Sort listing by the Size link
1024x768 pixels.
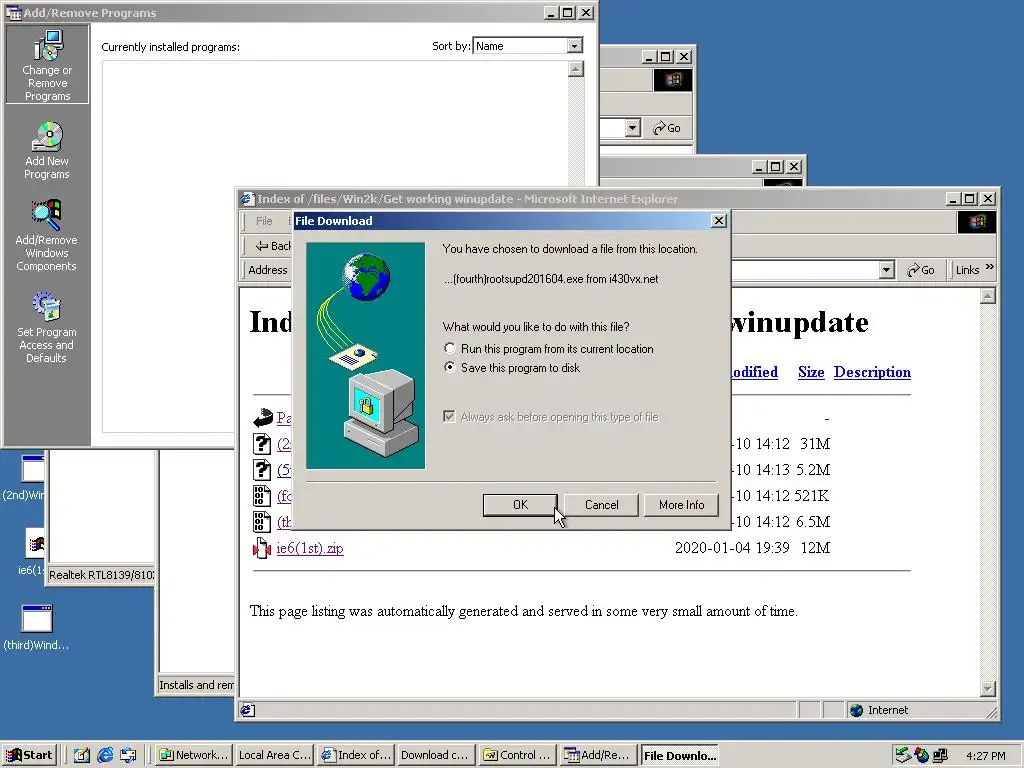811,372
